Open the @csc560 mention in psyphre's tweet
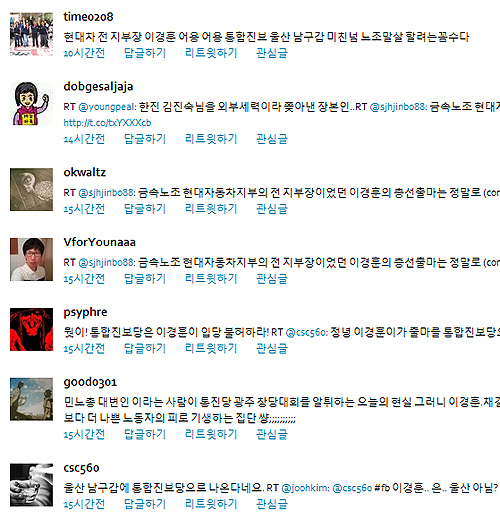 tap(307, 332)
